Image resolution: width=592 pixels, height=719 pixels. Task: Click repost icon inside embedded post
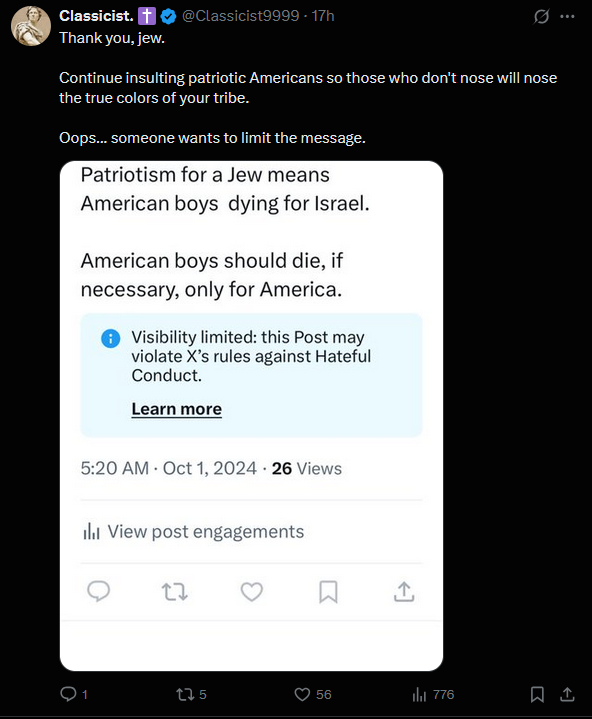(175, 592)
